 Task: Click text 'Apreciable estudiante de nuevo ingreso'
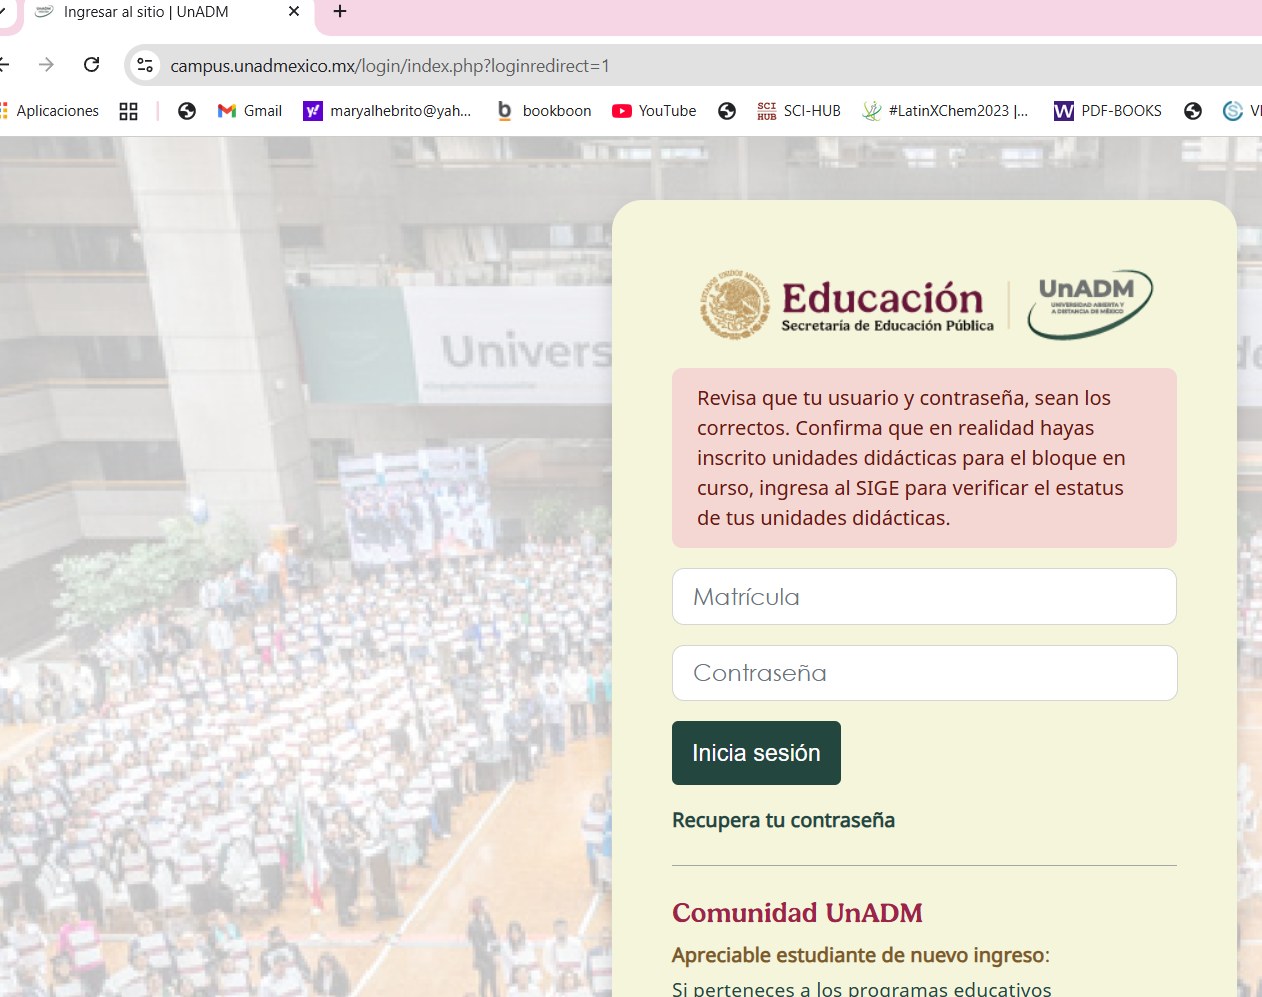click(859, 955)
